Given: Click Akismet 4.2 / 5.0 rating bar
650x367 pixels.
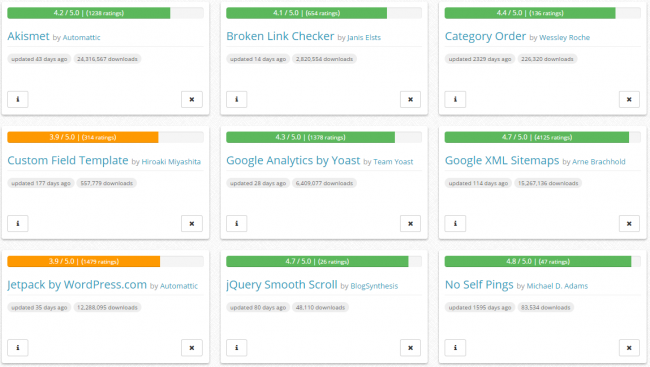Looking at the screenshot, I should coord(106,13).
